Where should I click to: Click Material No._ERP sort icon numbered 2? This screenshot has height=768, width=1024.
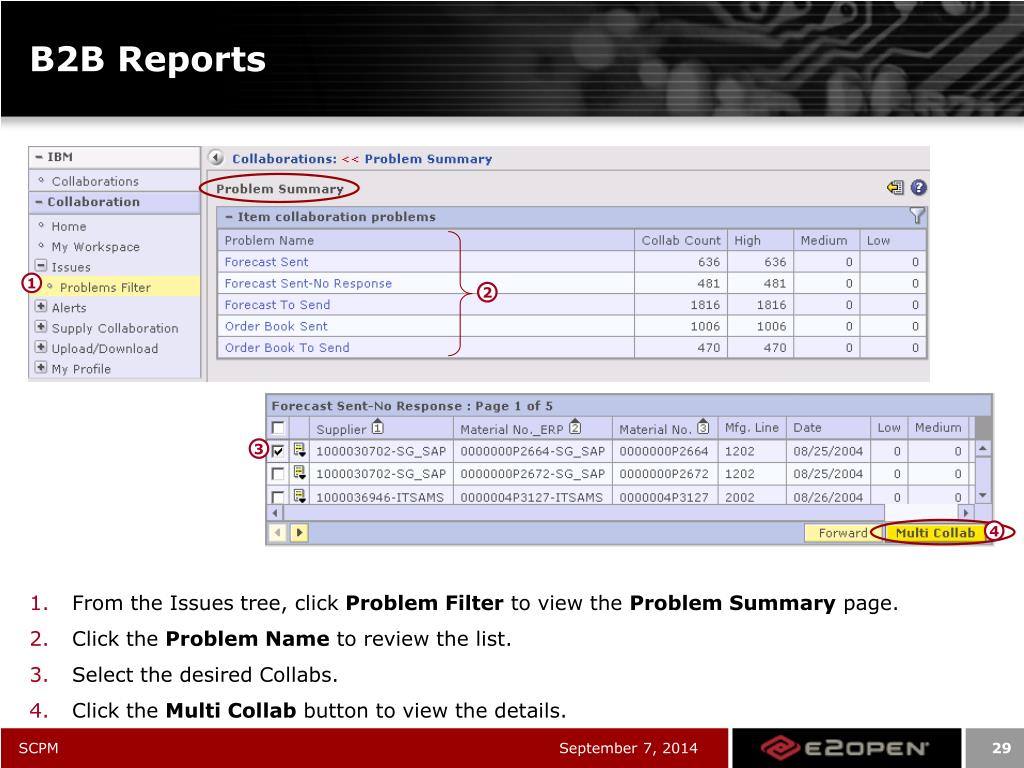575,427
